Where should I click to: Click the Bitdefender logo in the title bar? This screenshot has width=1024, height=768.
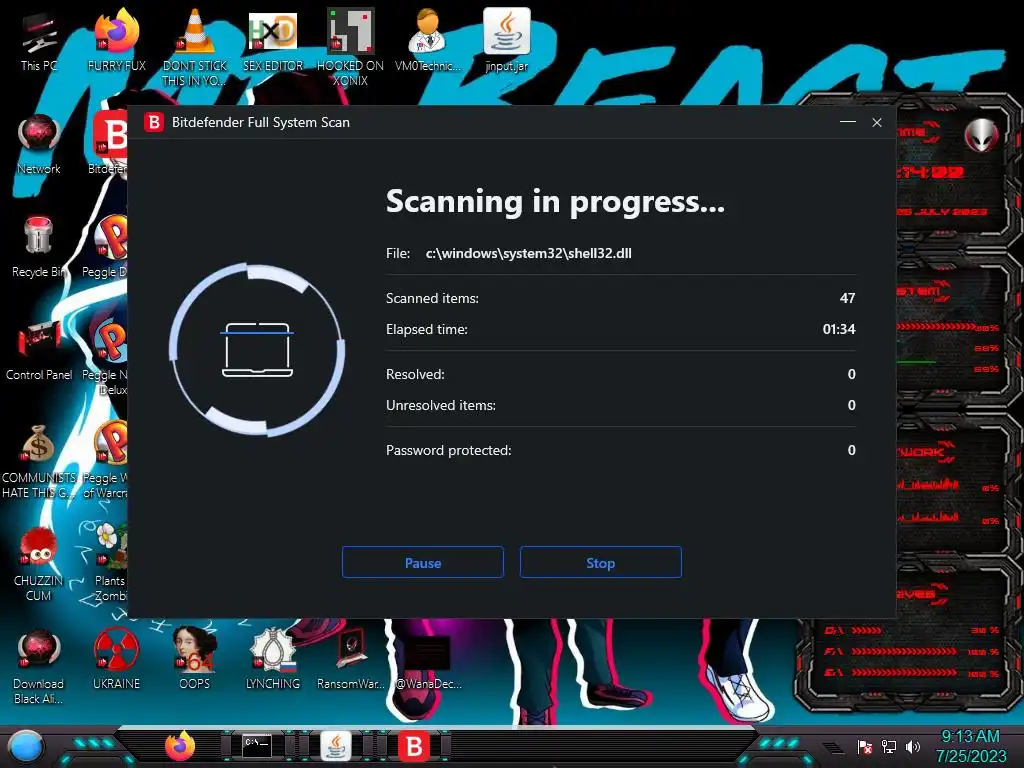coord(154,122)
